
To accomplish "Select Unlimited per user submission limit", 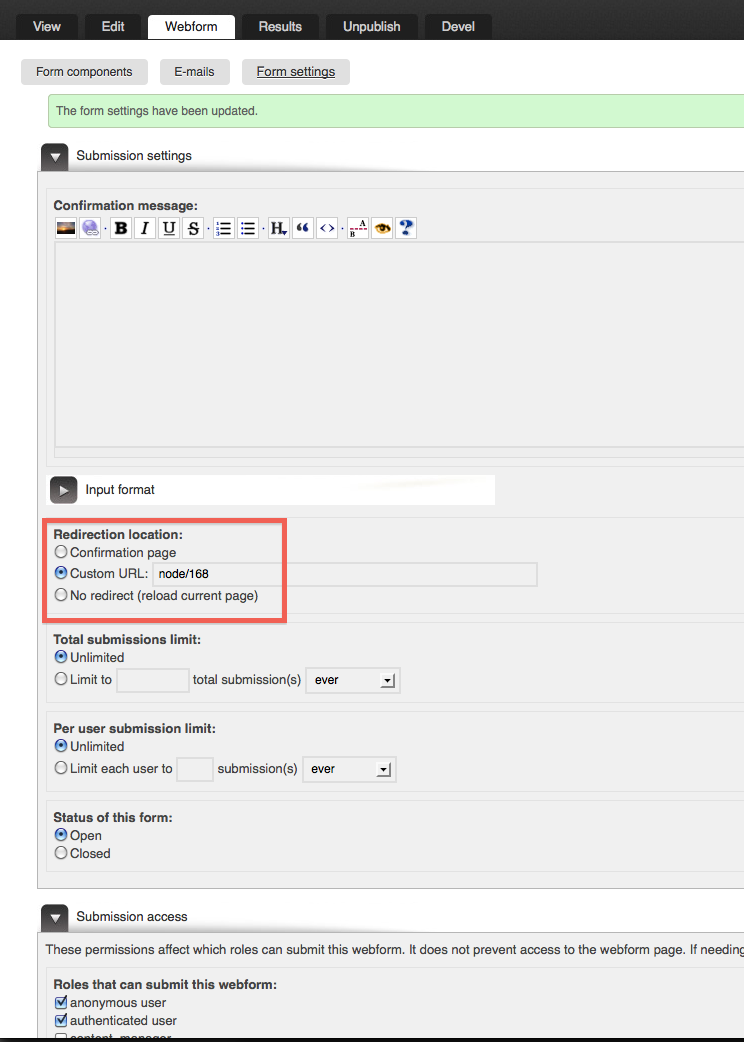I will pos(61,746).
